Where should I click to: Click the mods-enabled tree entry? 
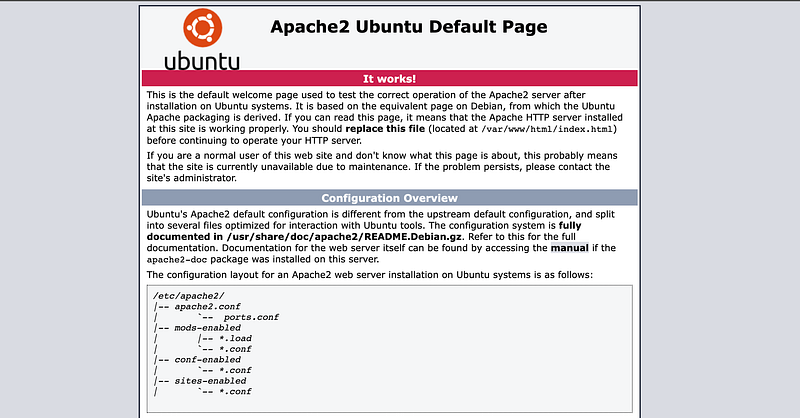tap(208, 328)
